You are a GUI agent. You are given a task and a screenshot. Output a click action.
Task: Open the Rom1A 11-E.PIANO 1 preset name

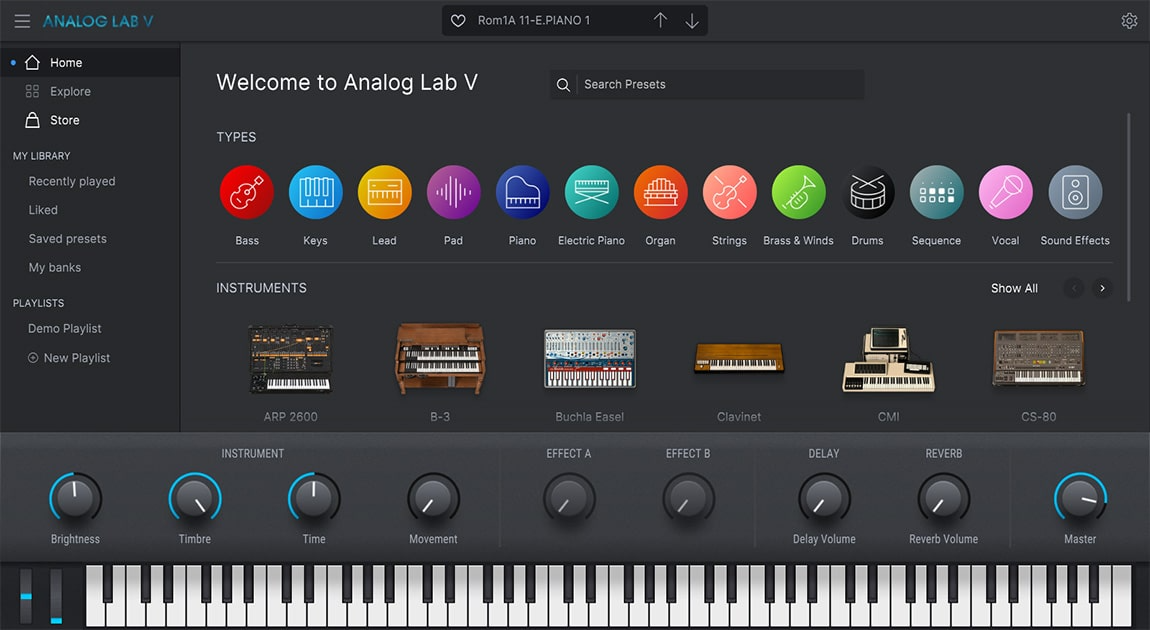[534, 21]
